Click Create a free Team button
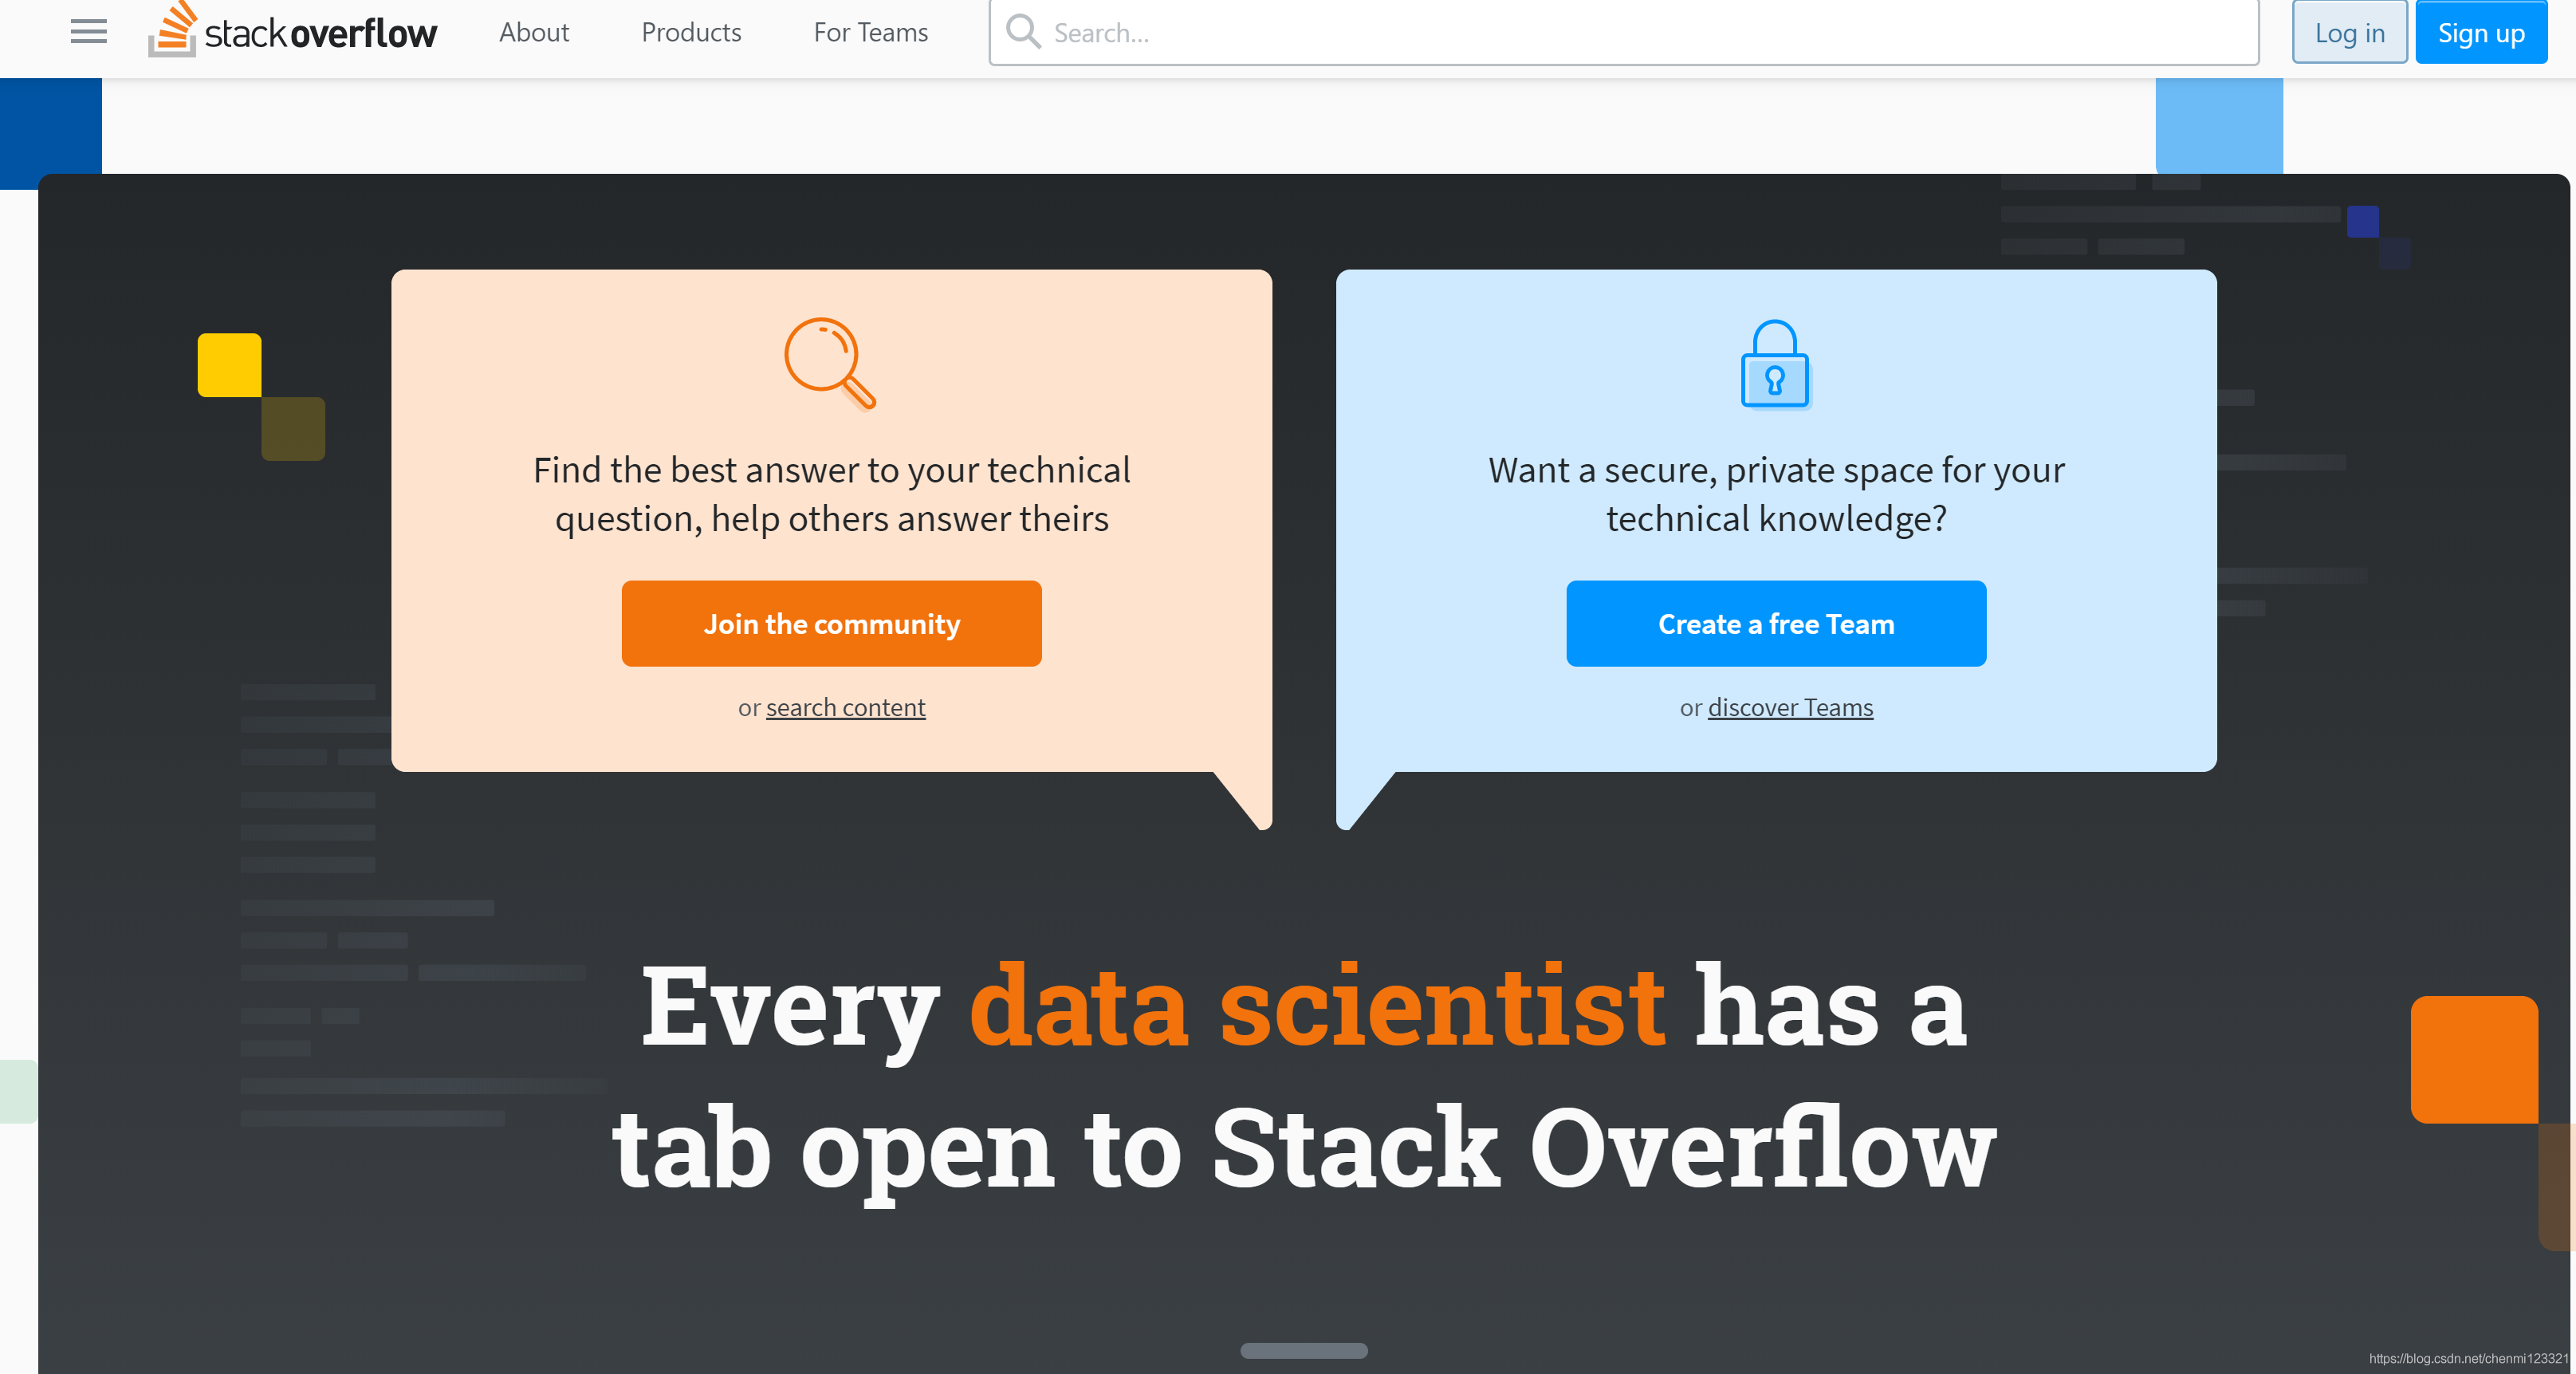Screen dimensions: 2576x1374 pos(1776,623)
